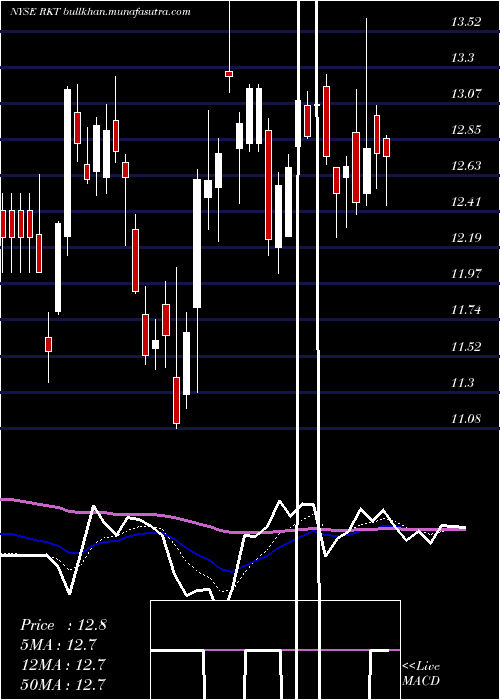
Task: Click the 11.97 price axis label
Action: tap(466, 274)
